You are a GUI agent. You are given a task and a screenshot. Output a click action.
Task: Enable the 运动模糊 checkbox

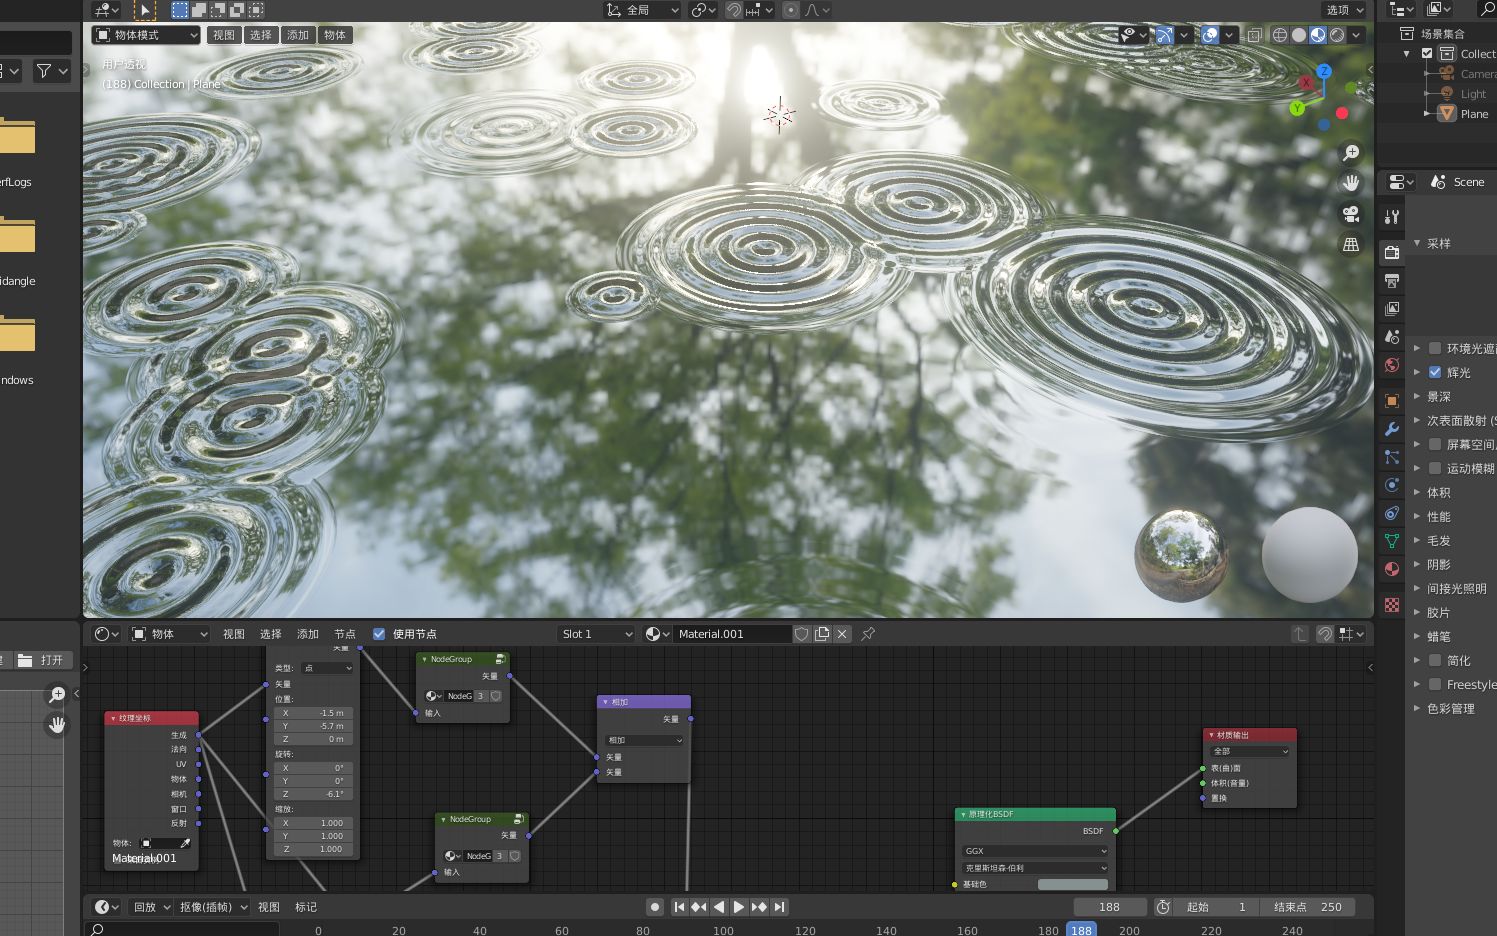point(1435,468)
